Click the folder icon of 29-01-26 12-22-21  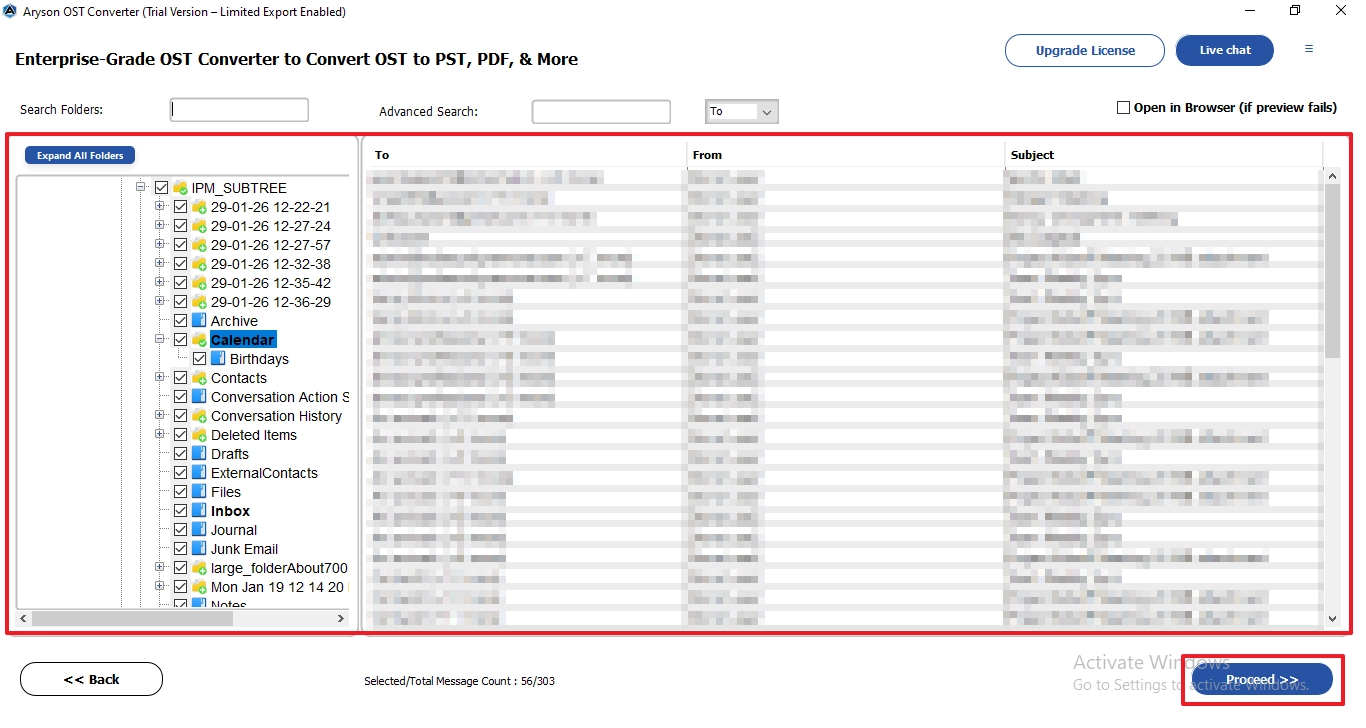[x=200, y=207]
